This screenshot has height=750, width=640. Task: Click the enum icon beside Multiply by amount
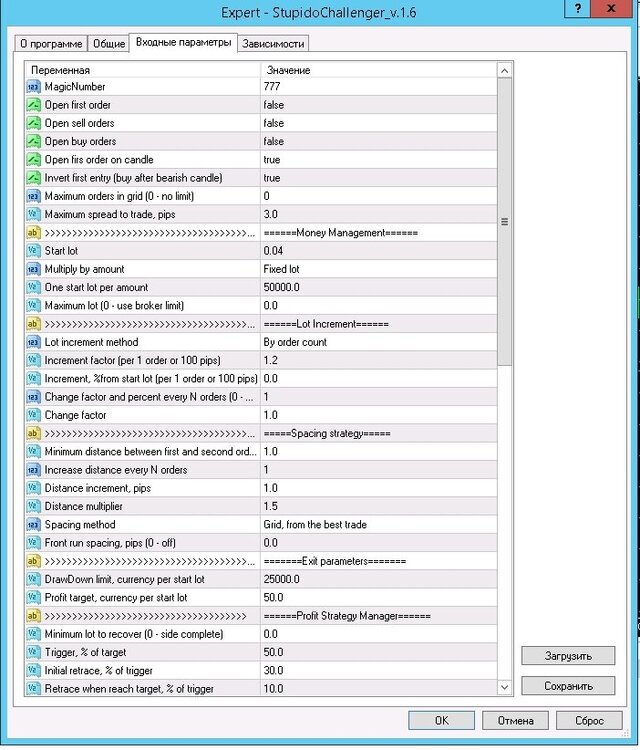click(x=33, y=269)
